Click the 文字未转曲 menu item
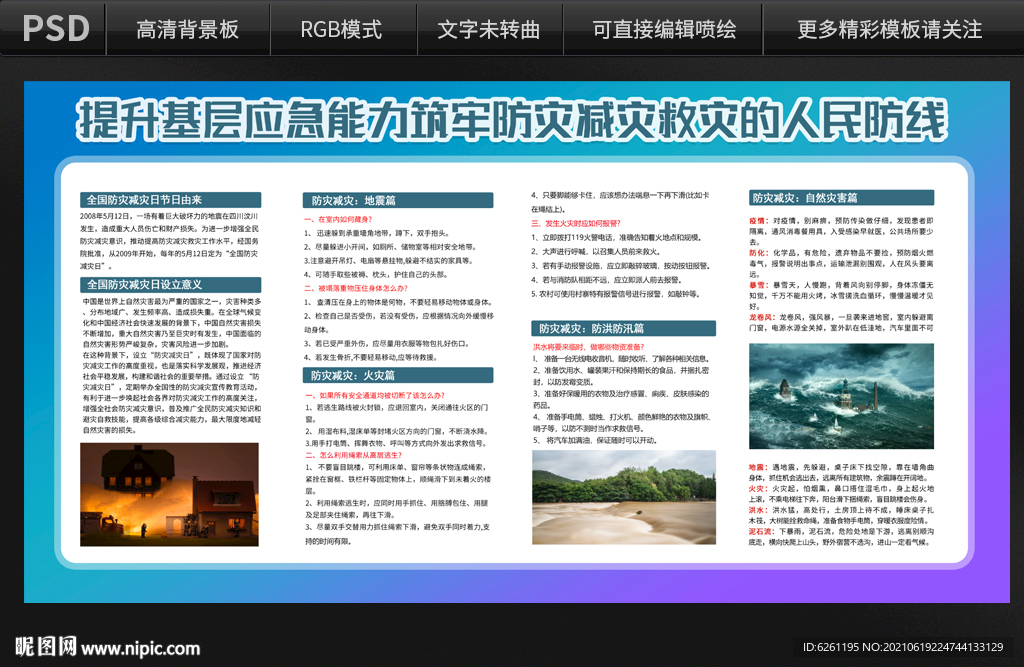The height and width of the screenshot is (667, 1024). (489, 30)
